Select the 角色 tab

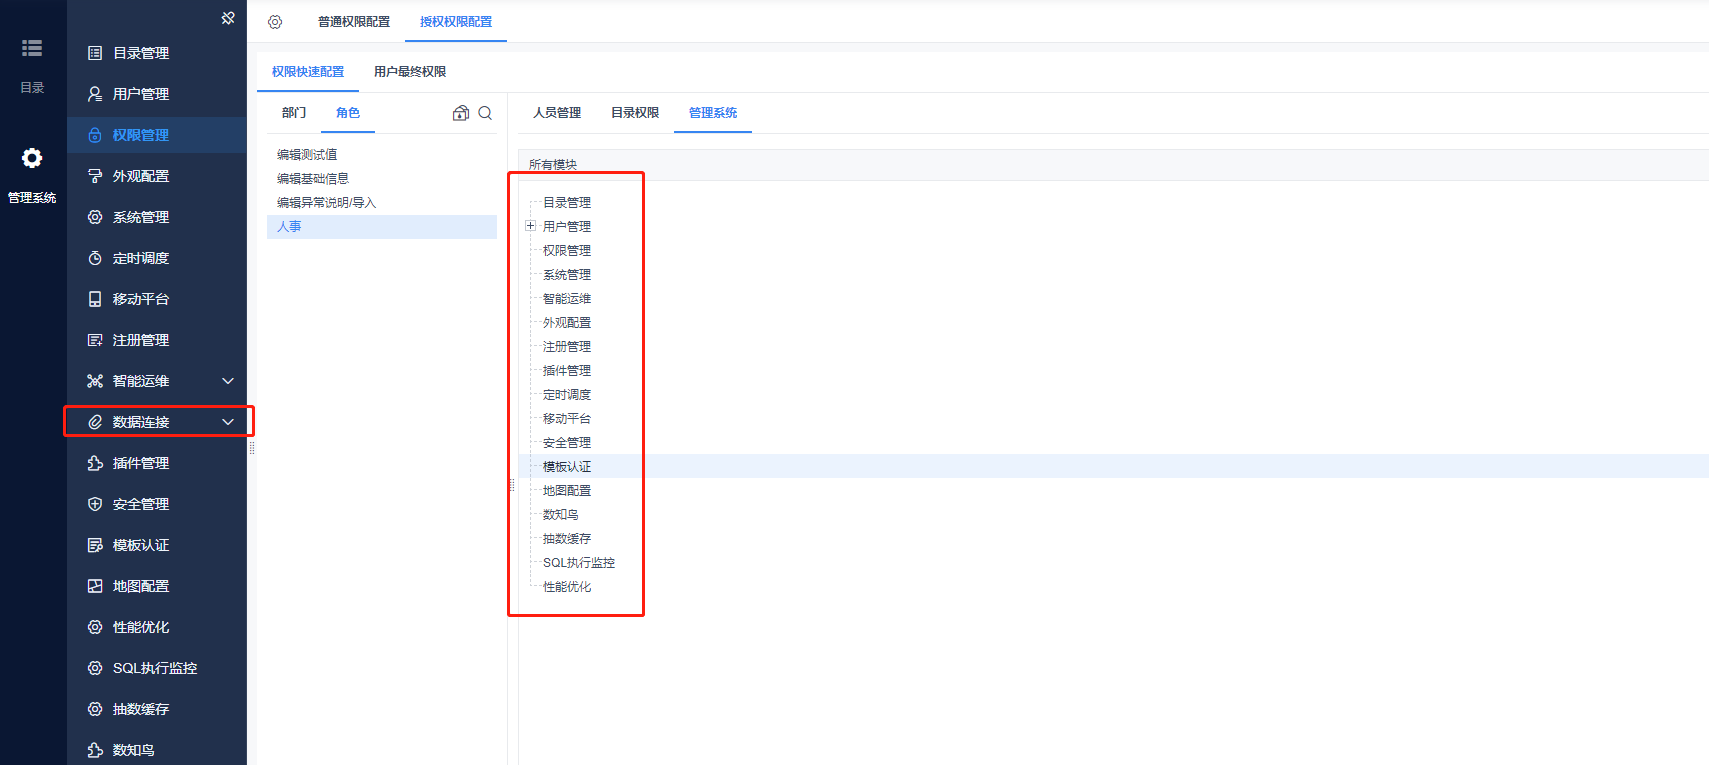(348, 113)
